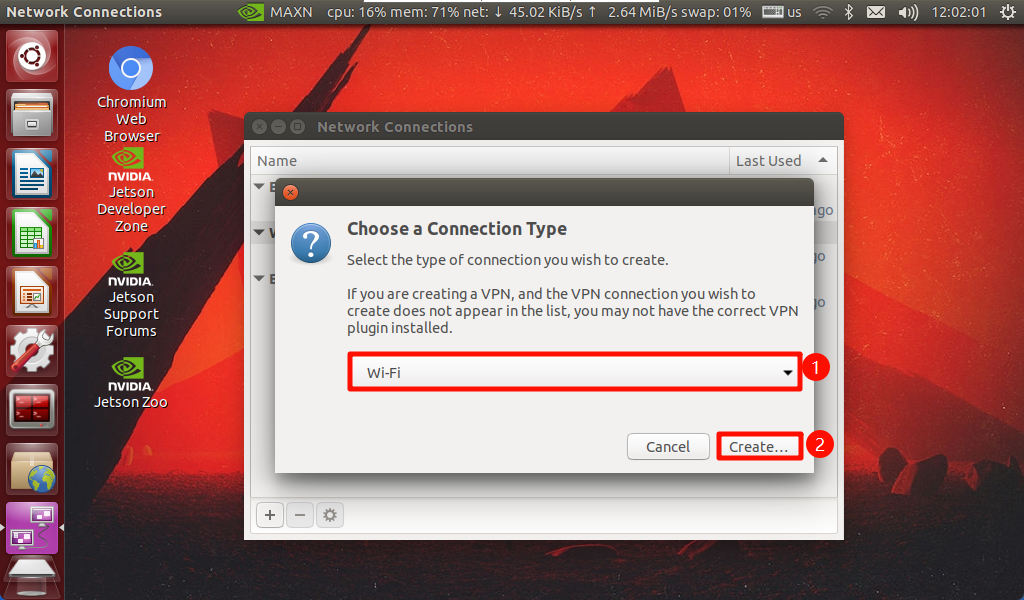Sort connections by Last Used column

782,161
